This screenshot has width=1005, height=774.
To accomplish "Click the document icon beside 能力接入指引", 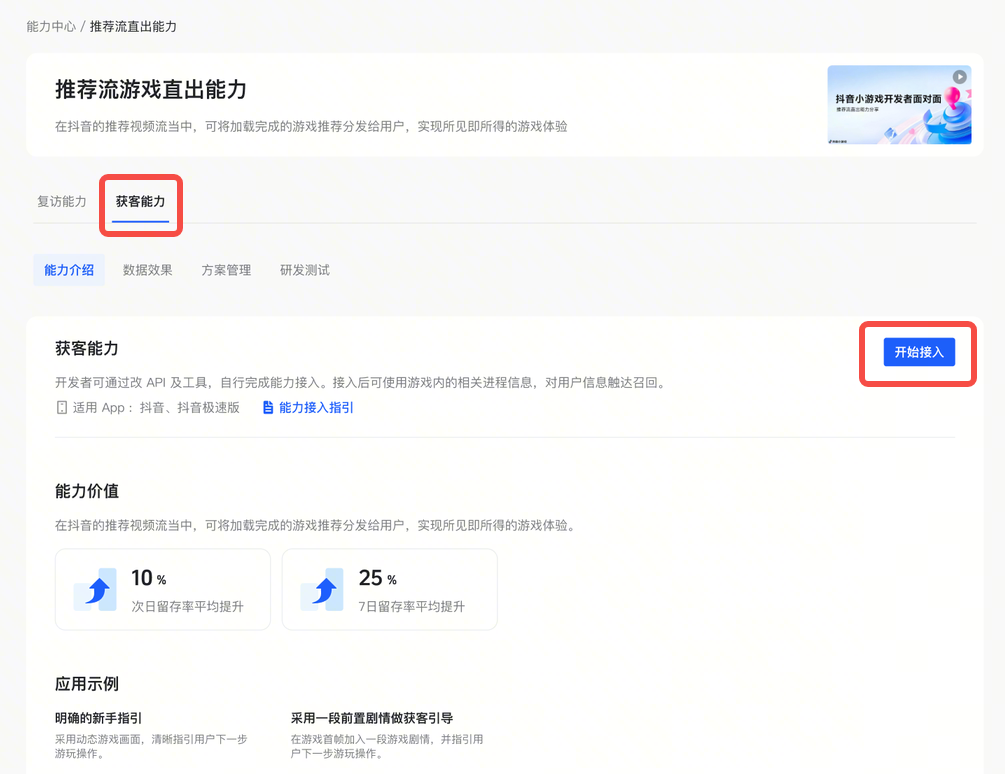I will pyautogui.click(x=267, y=408).
